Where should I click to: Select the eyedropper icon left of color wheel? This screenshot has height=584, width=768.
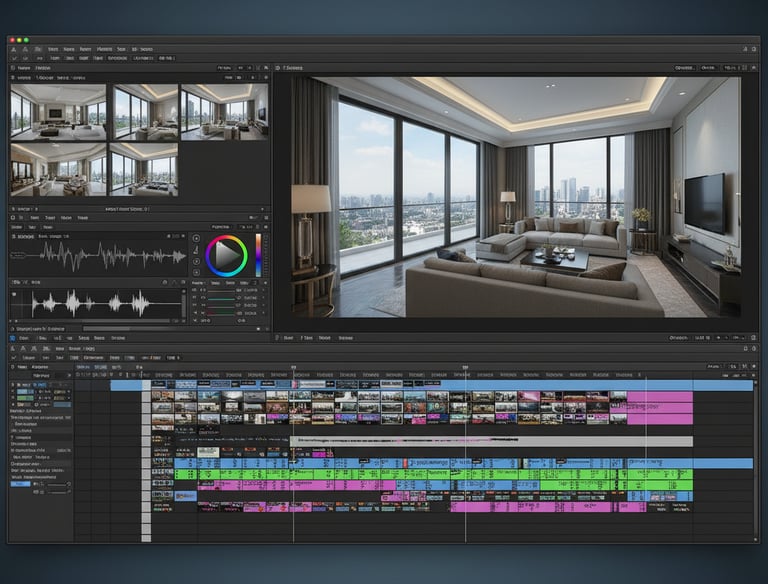196,250
